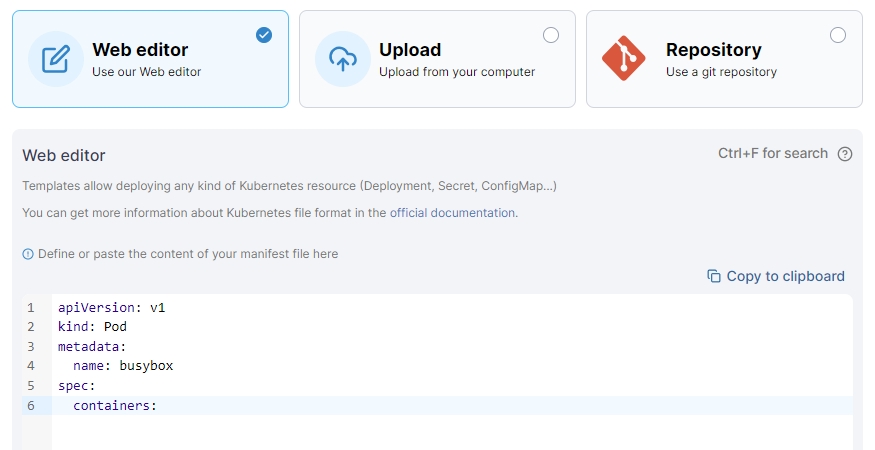This screenshot has width=875, height=450.
Task: Click line number 3 in the gutter
Action: coord(31,346)
